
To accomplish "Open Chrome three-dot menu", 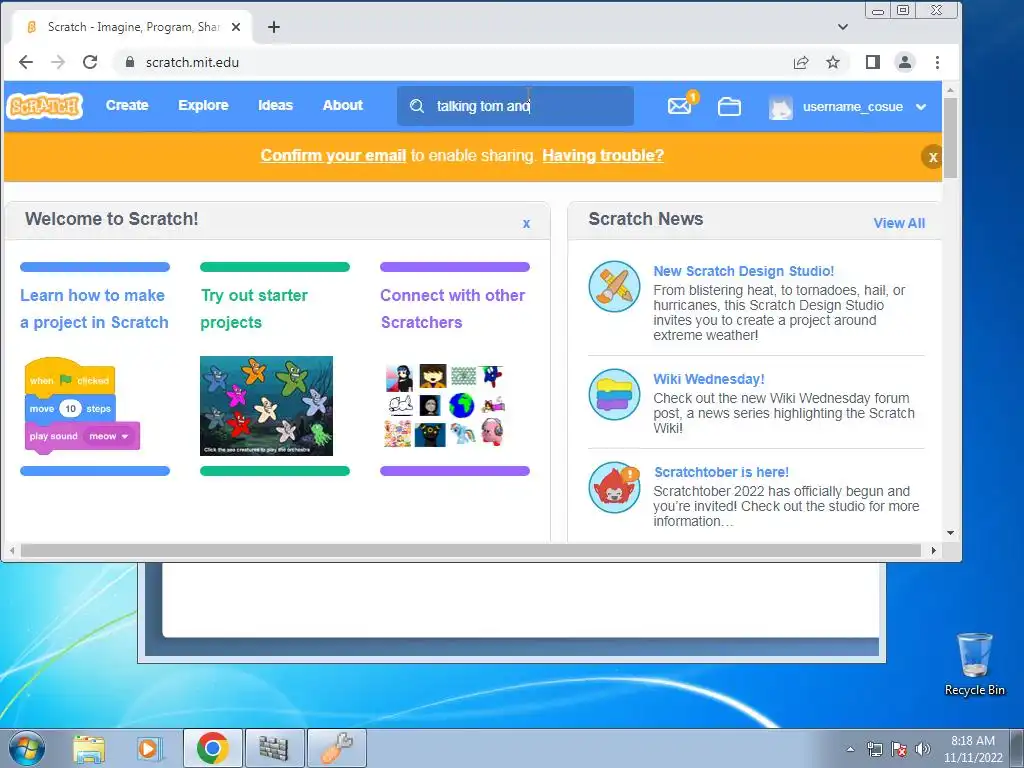I will point(937,62).
